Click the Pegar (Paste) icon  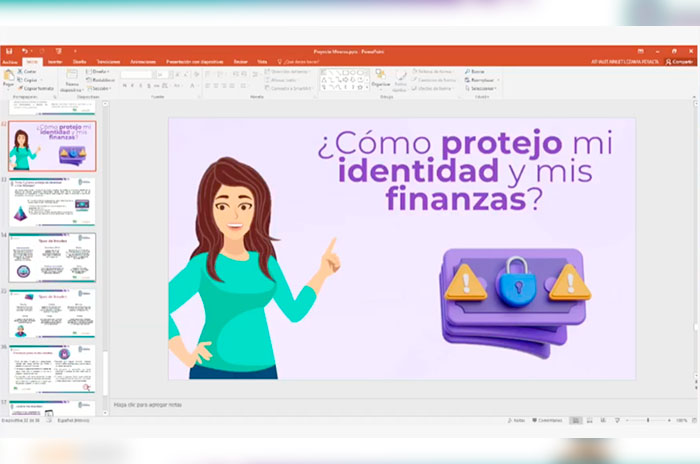click(x=9, y=79)
